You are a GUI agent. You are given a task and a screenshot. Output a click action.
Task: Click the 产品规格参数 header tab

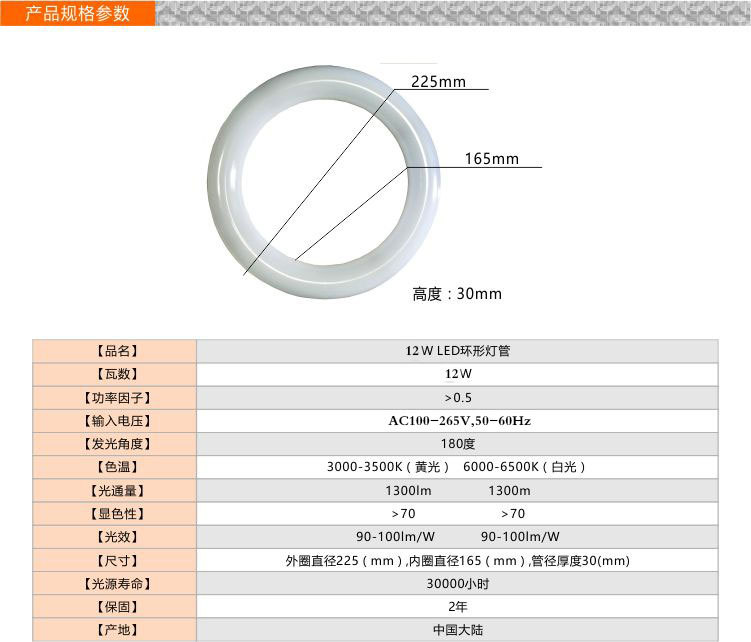tap(78, 13)
